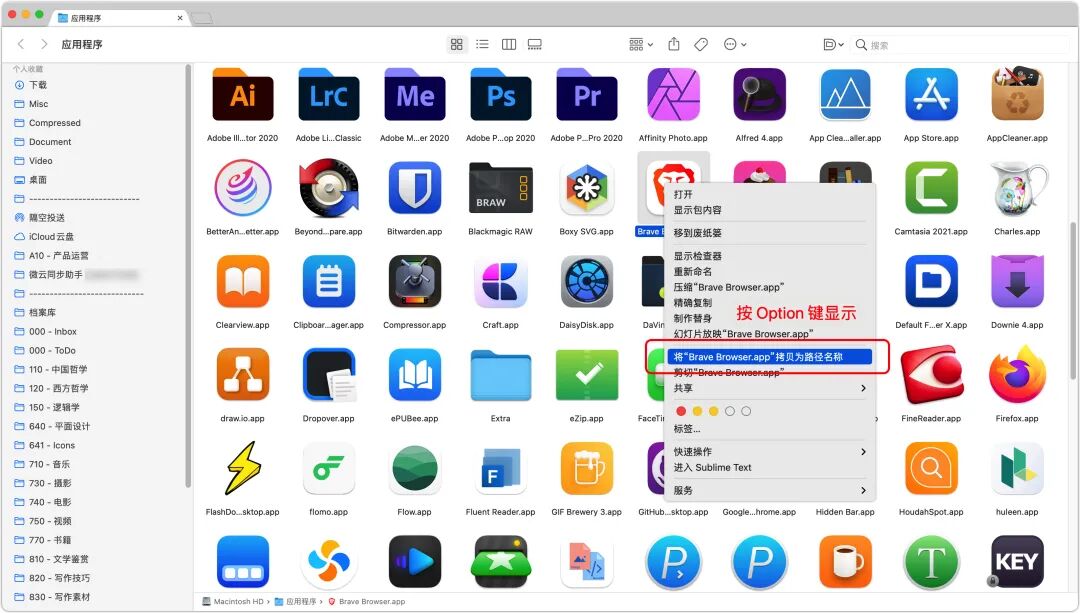Viewport: 1080px width, 613px height.
Task: Switch to list view in toolbar
Action: click(x=482, y=44)
